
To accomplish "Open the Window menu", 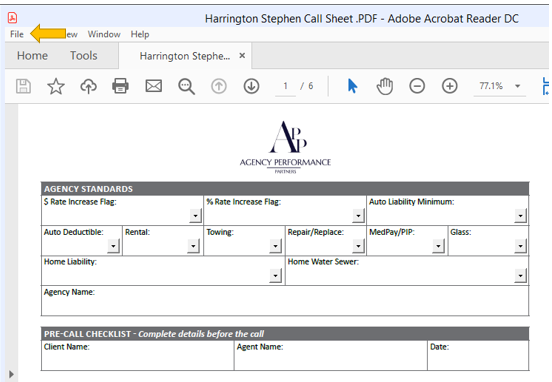I will pyautogui.click(x=104, y=34).
